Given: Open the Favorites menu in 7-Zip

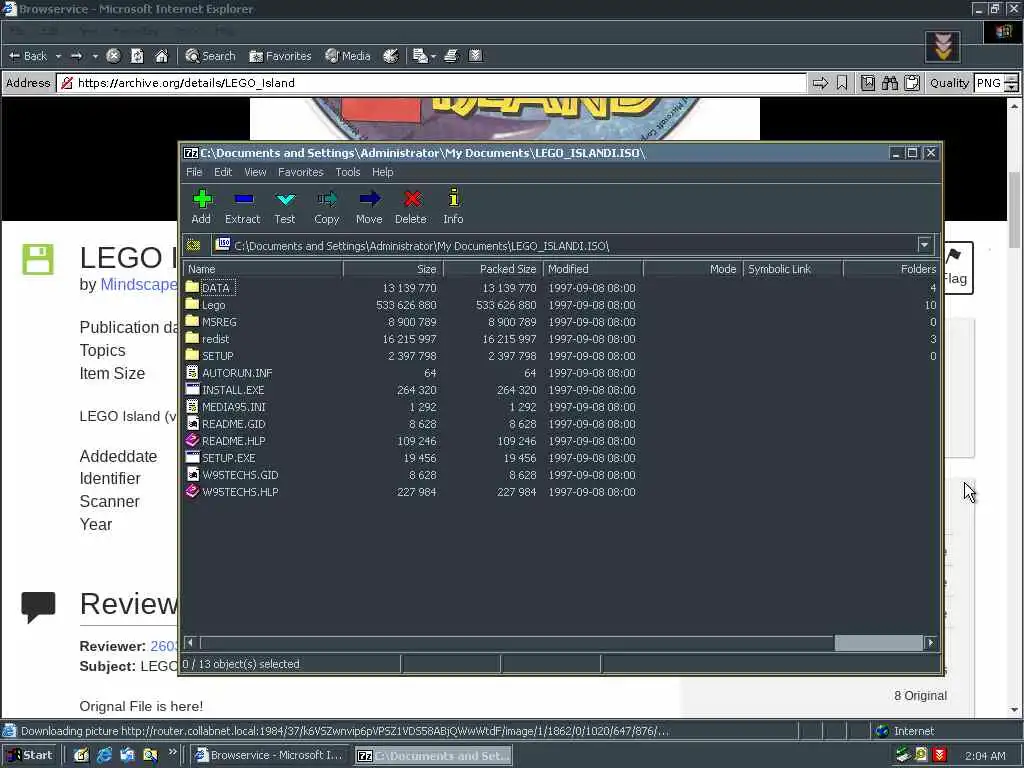Looking at the screenshot, I should 300,172.
